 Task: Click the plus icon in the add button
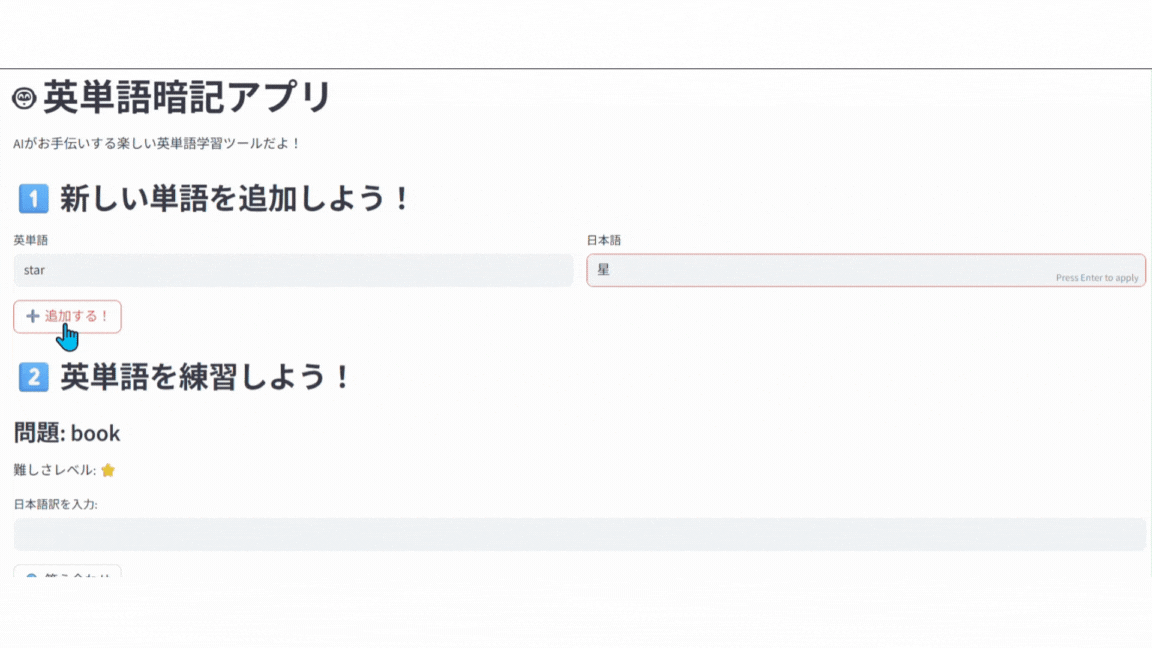pyautogui.click(x=33, y=316)
